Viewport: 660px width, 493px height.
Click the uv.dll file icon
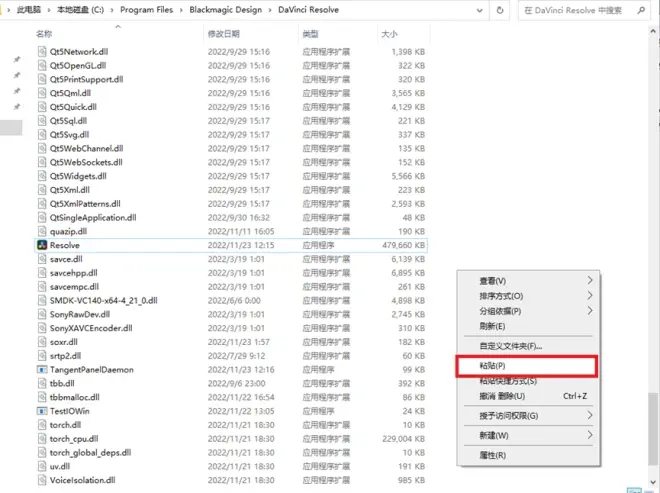[x=42, y=466]
